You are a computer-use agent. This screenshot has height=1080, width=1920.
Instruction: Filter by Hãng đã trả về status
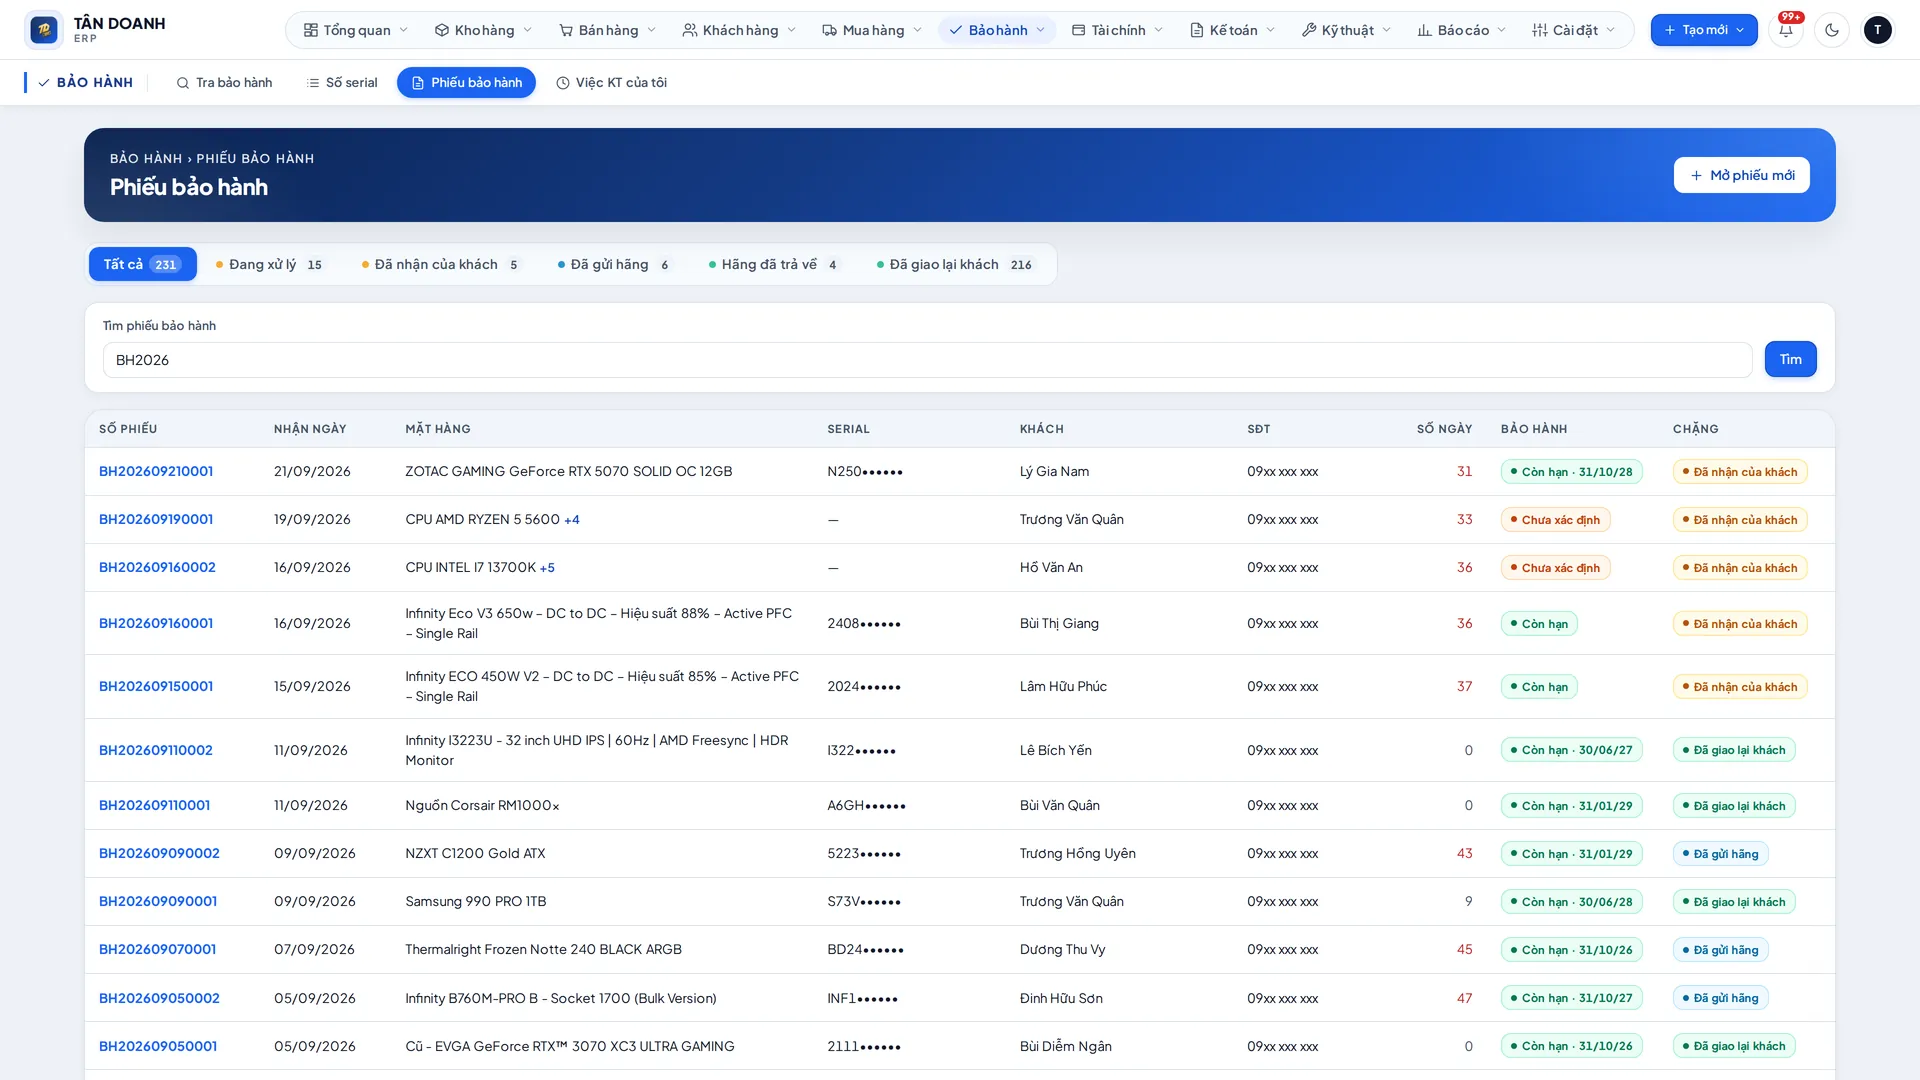point(775,264)
